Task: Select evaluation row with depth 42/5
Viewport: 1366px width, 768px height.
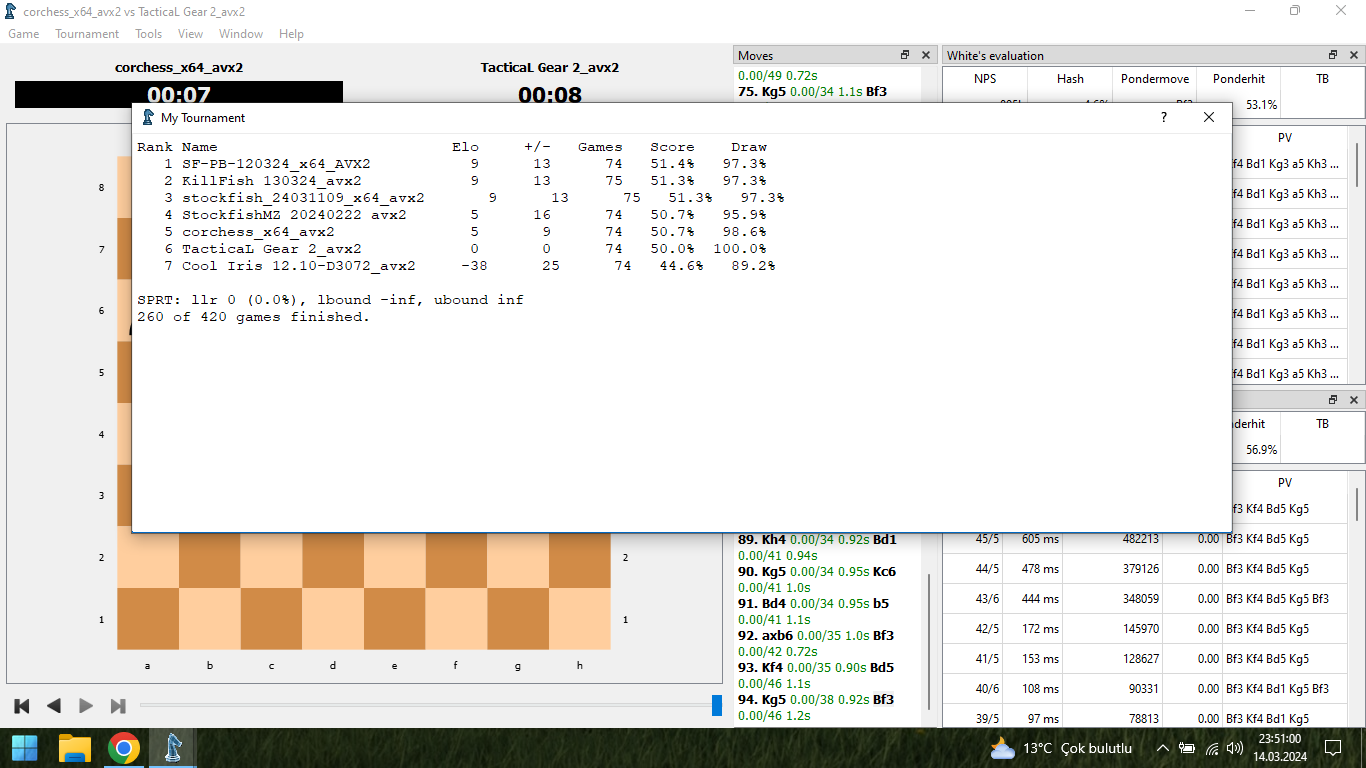Action: pos(1146,629)
